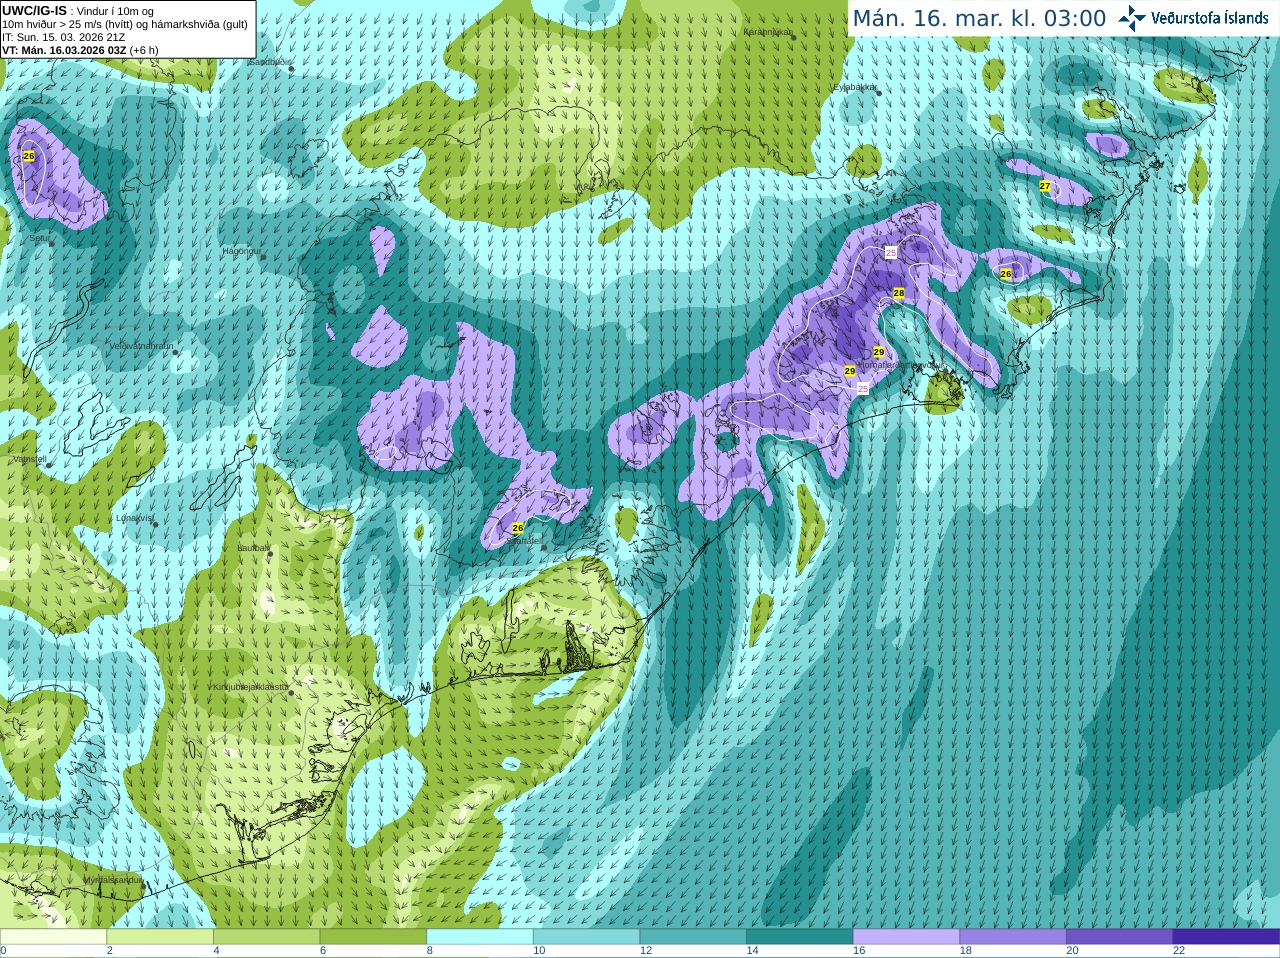Click the Hágöngur place label
This screenshot has height=958, width=1280.
tap(240, 251)
